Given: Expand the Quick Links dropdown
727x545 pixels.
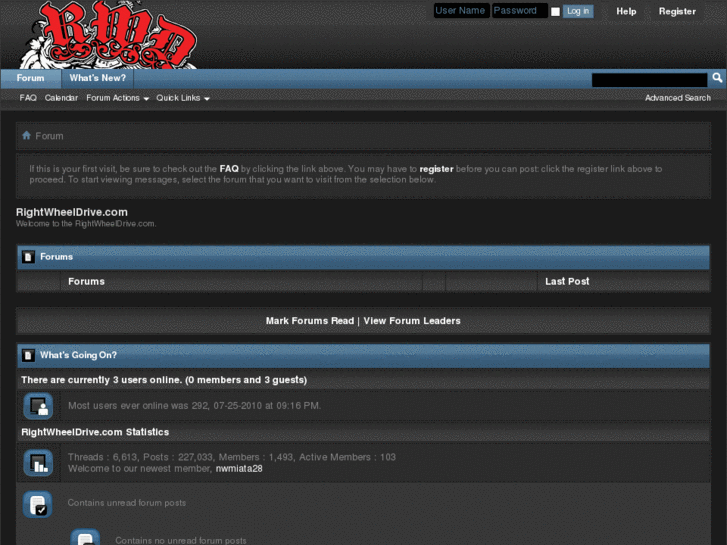Looking at the screenshot, I should pos(183,98).
